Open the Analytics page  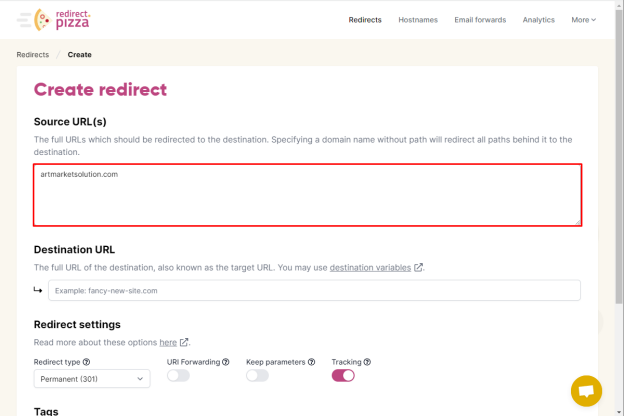[x=538, y=20]
